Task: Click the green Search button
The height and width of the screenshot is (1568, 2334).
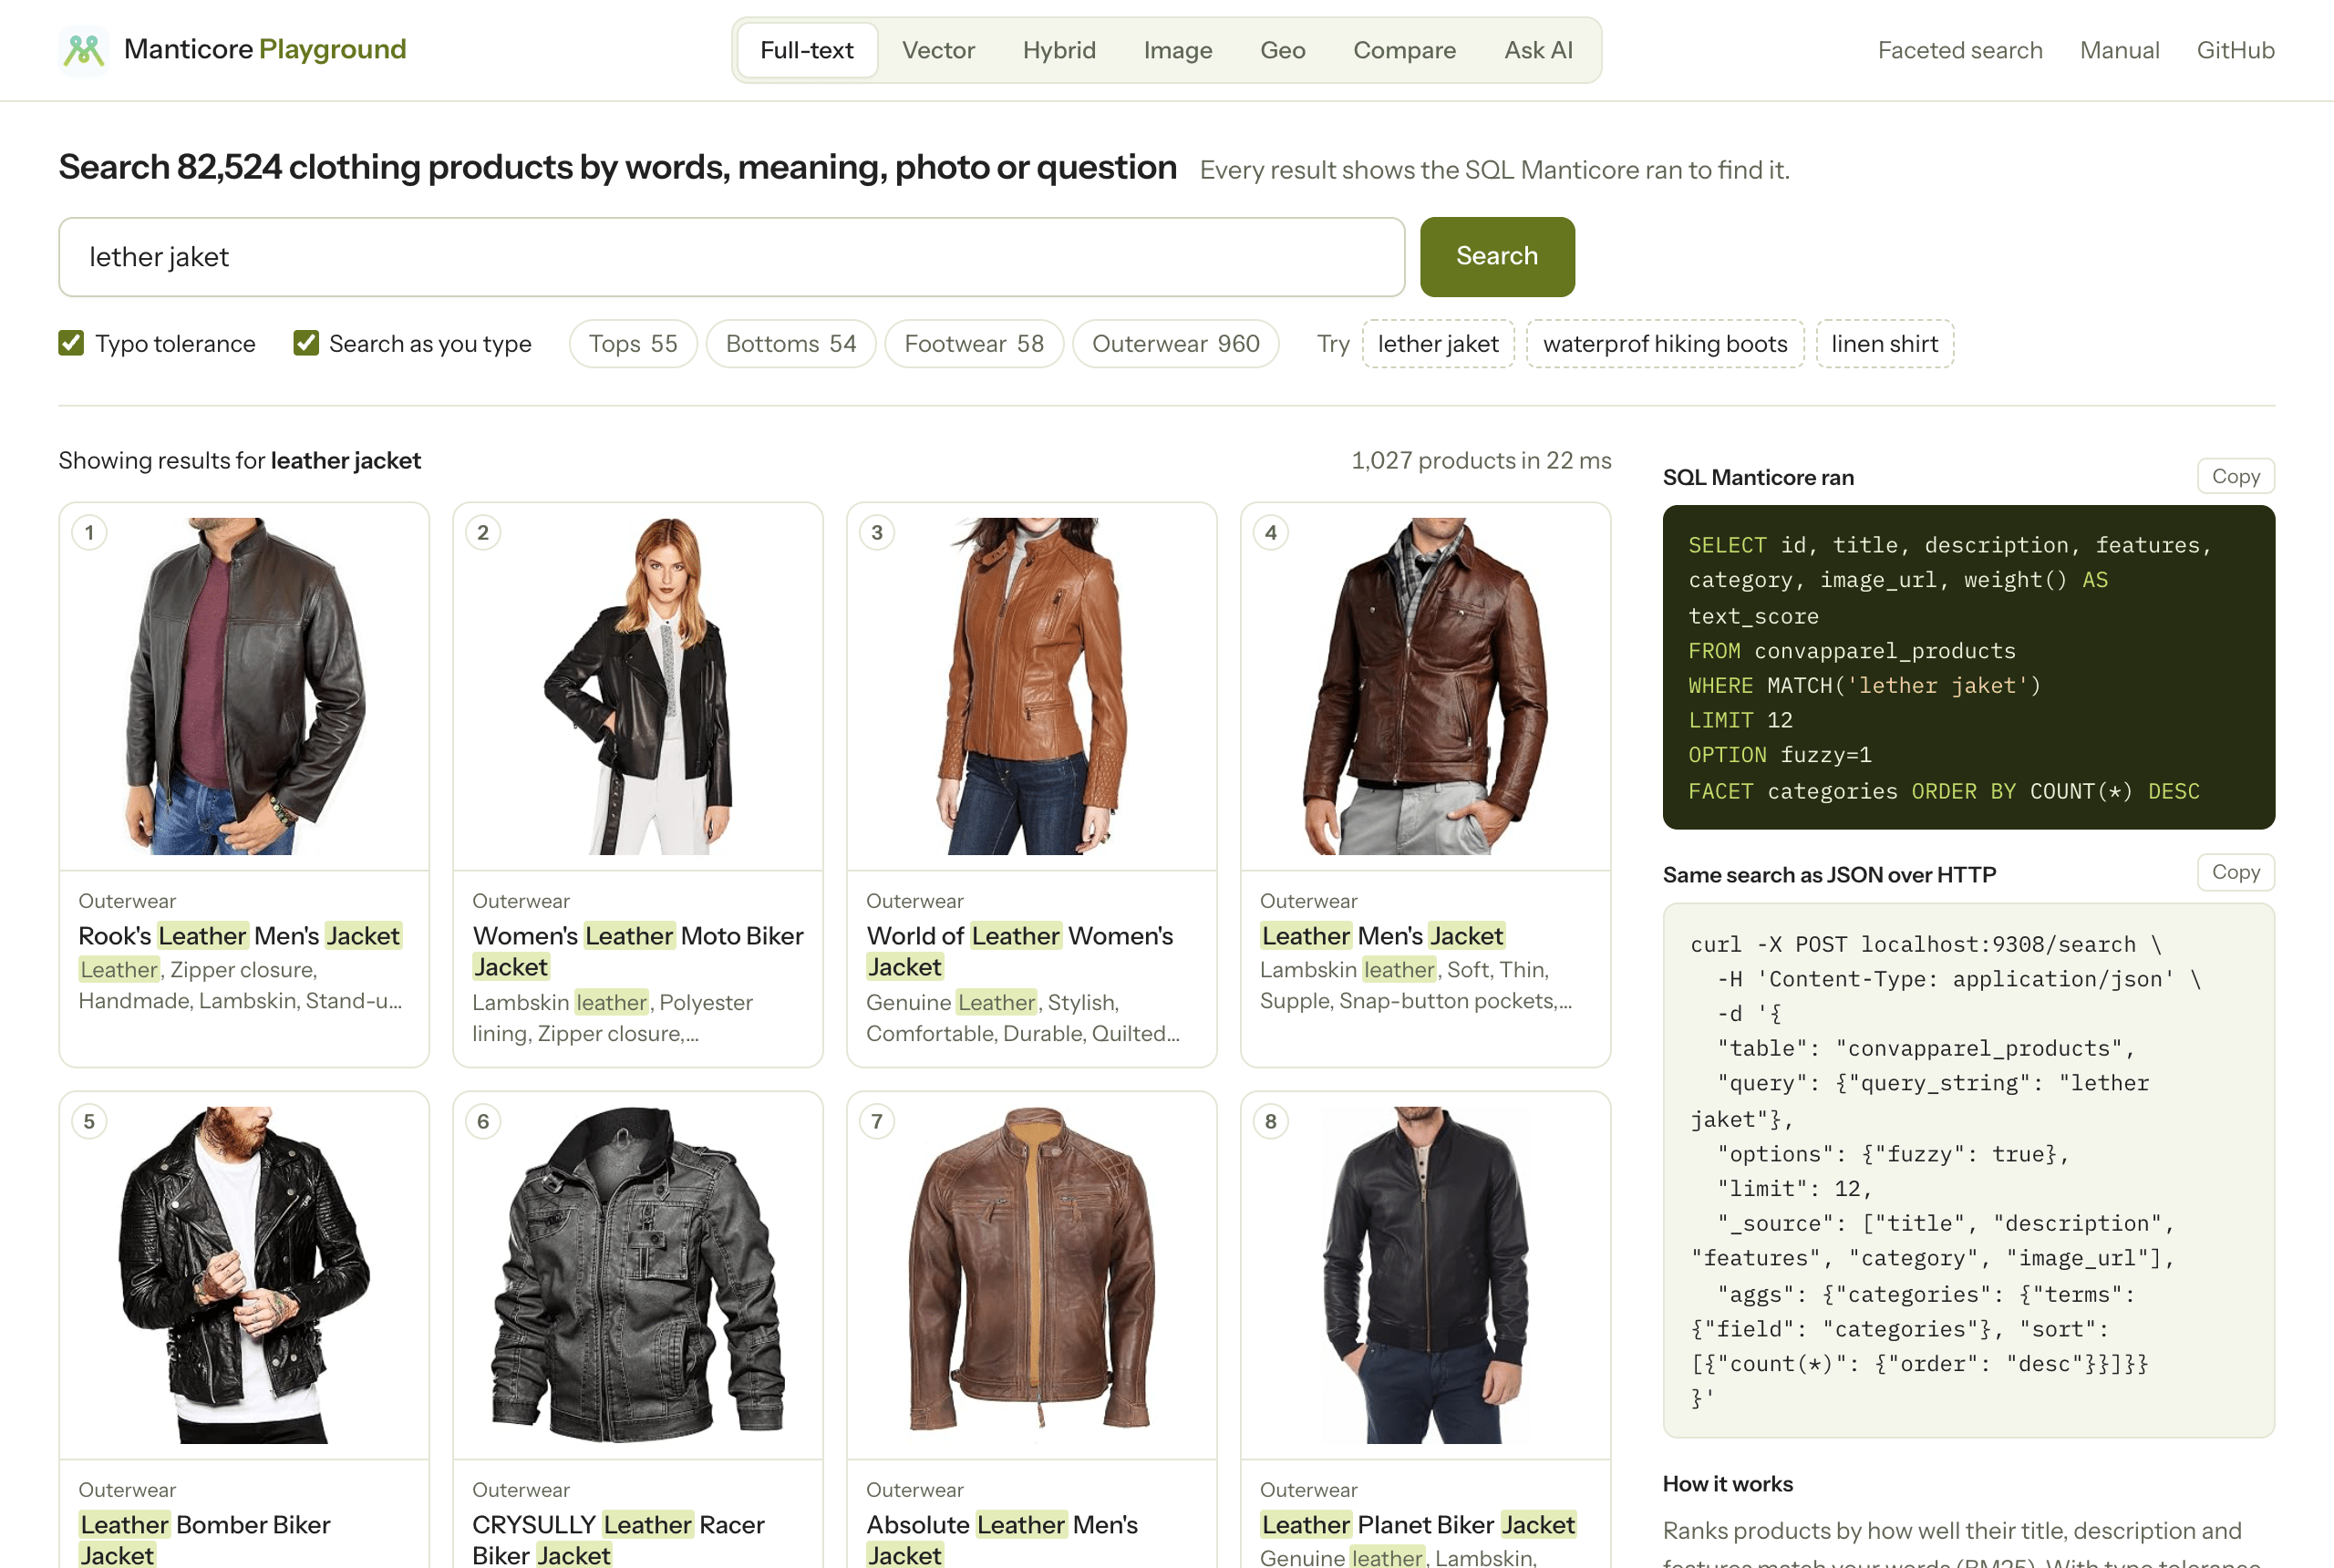Action: (1496, 257)
